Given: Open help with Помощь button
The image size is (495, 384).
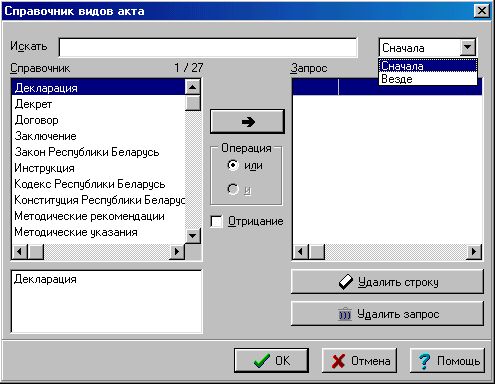Looking at the screenshot, I should coord(447,361).
